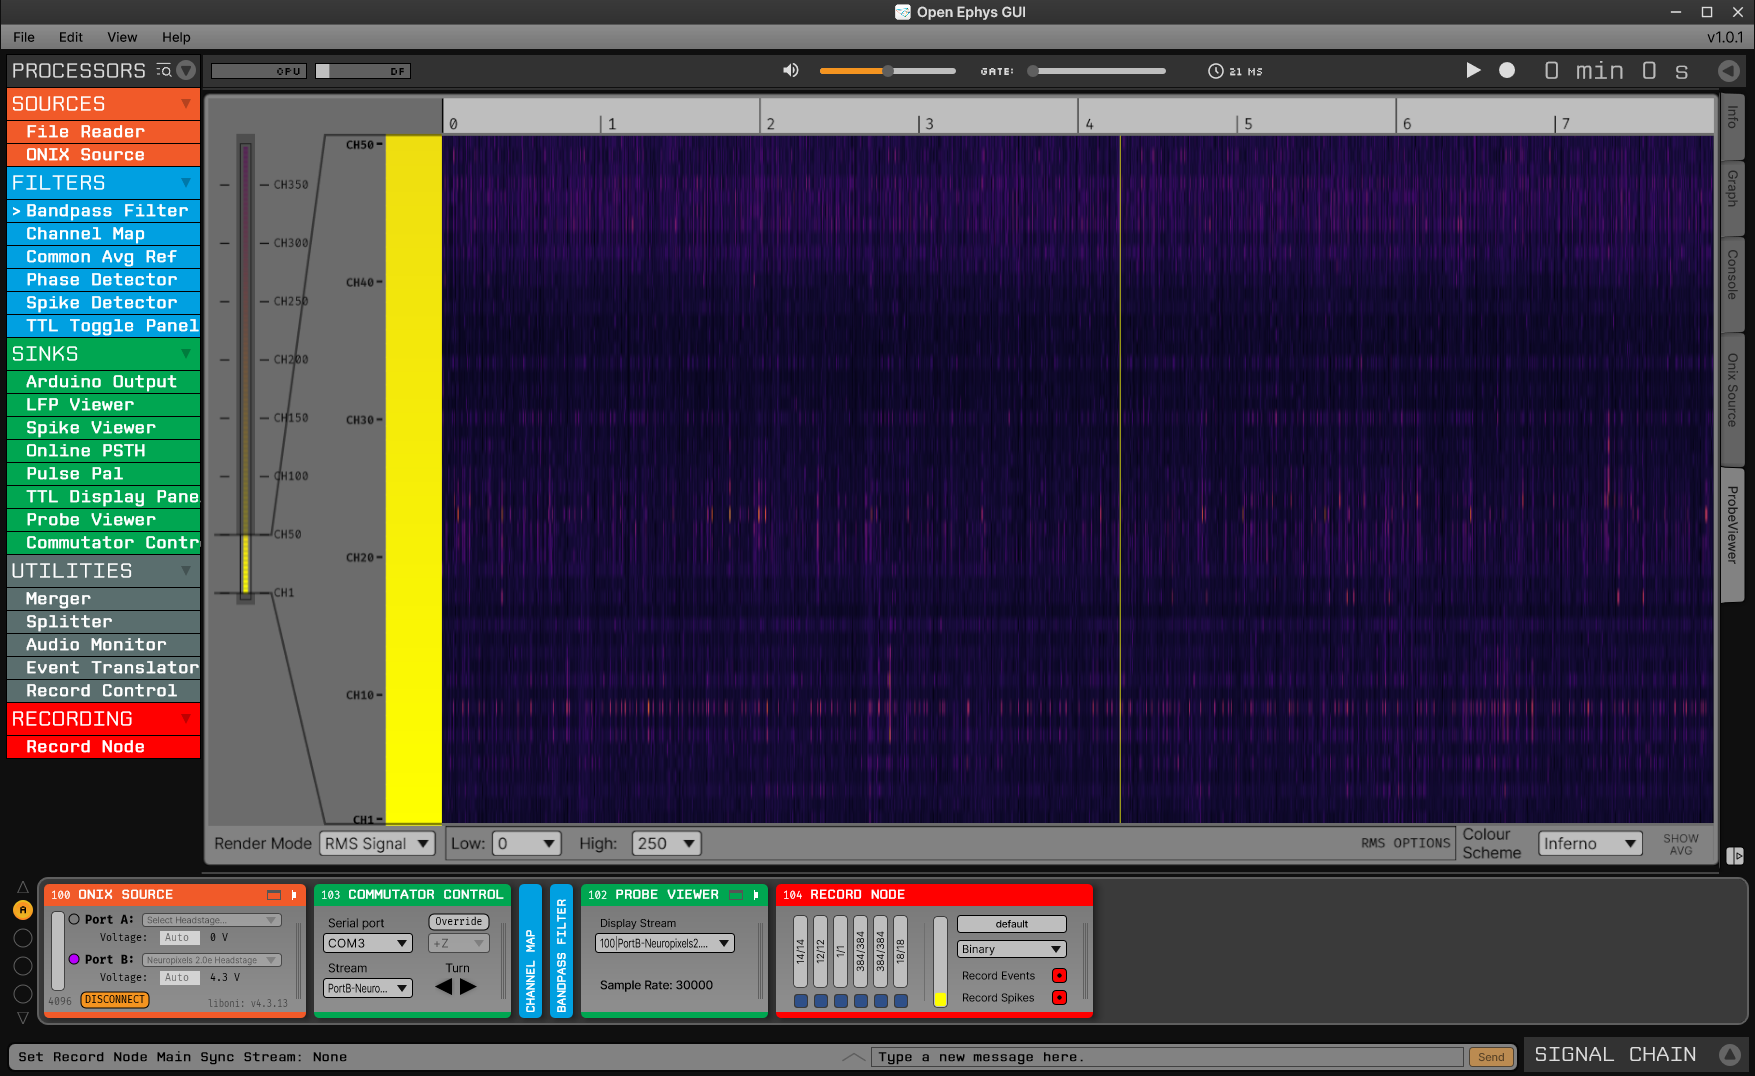
Task: Toggle Record Spikes in Record Node
Action: point(1059,997)
